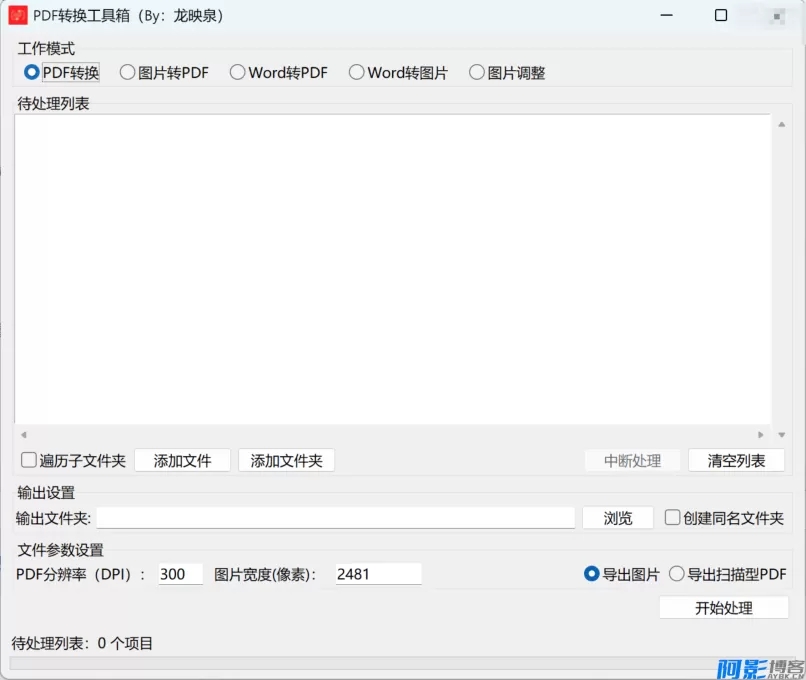The image size is (806, 680).
Task: Enable the 创建同名文件夹 checkbox
Action: [x=673, y=518]
